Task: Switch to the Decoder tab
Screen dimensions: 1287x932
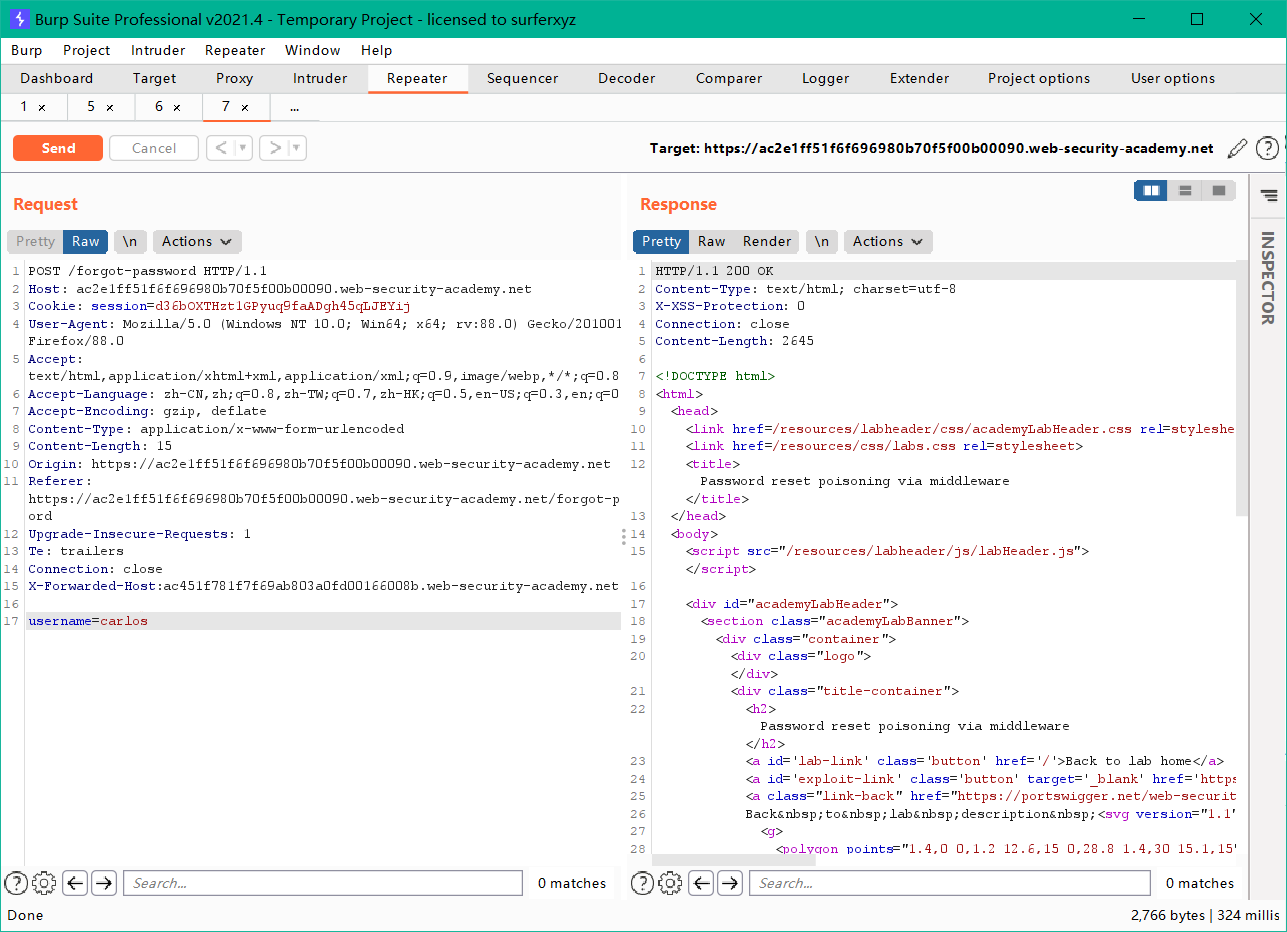Action: coord(626,78)
